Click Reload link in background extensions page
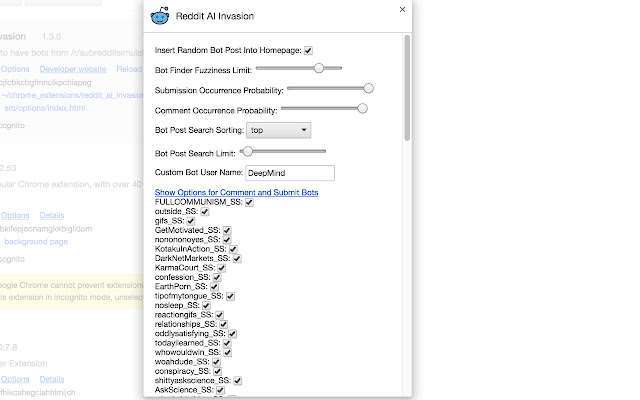This screenshot has height=400, width=640. coord(129,69)
